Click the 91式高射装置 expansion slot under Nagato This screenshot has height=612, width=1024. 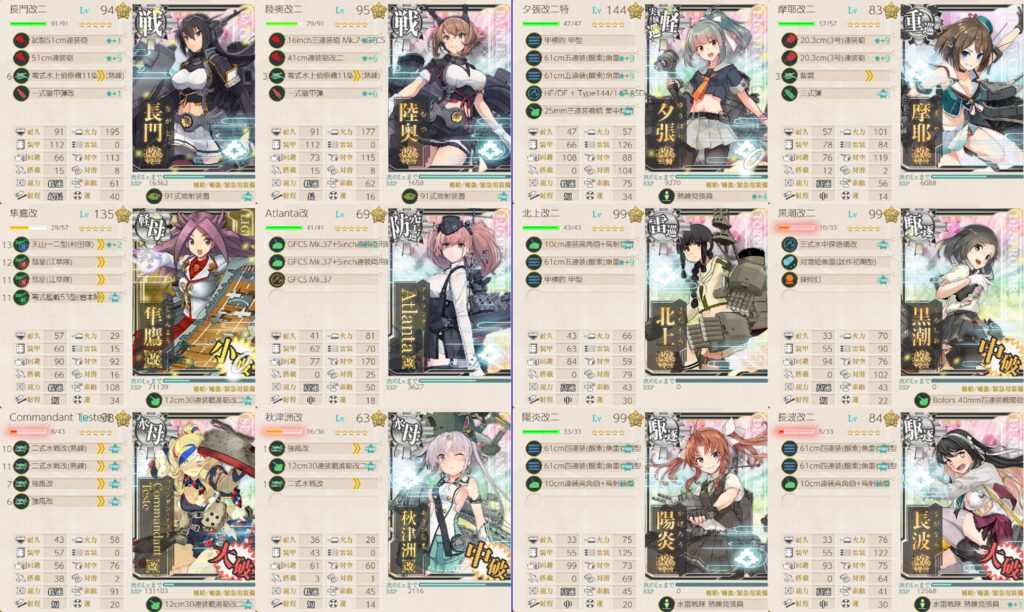[193, 195]
